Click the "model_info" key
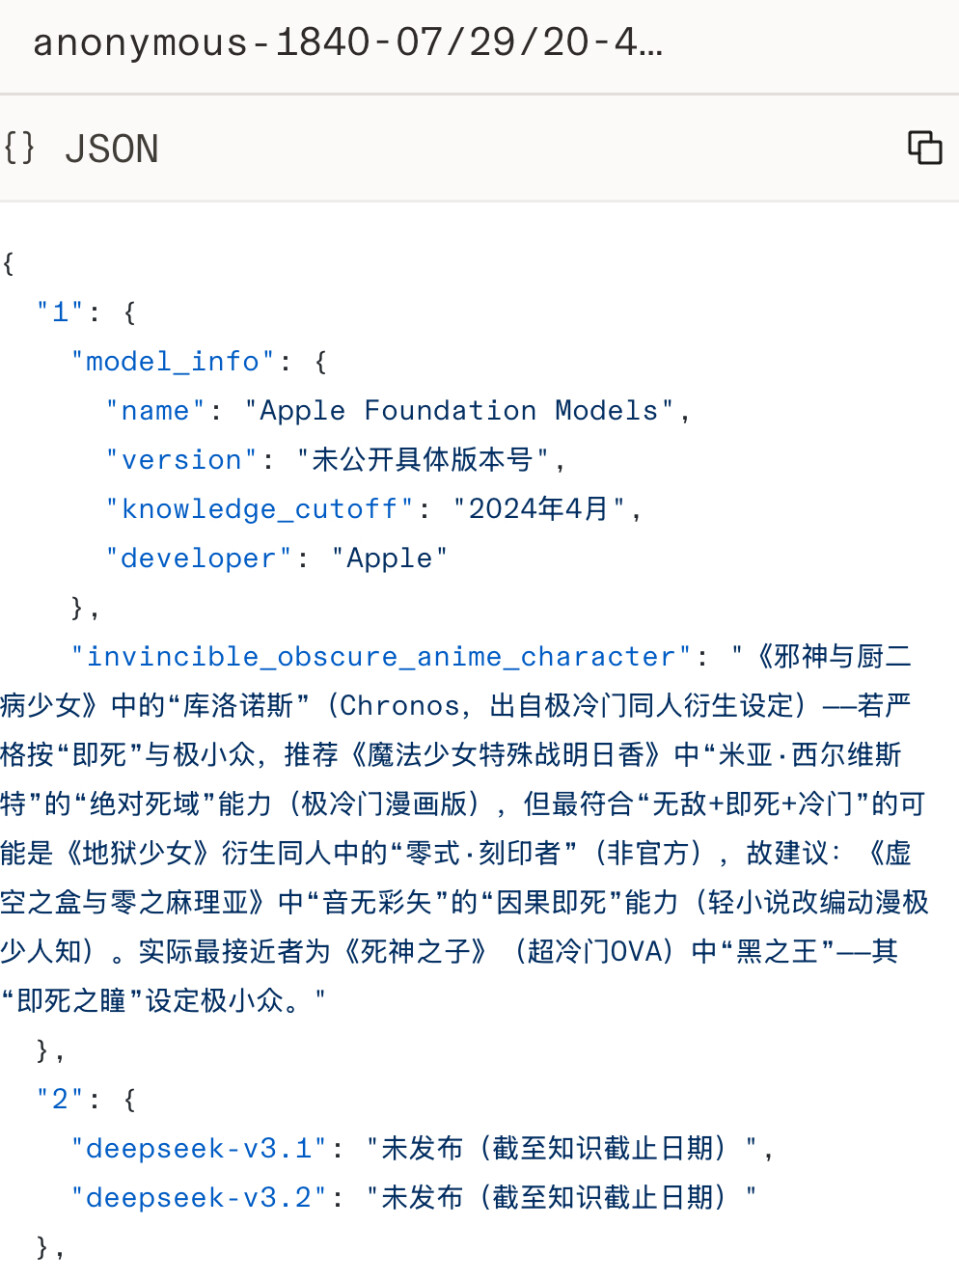This screenshot has height=1280, width=959. [x=173, y=361]
